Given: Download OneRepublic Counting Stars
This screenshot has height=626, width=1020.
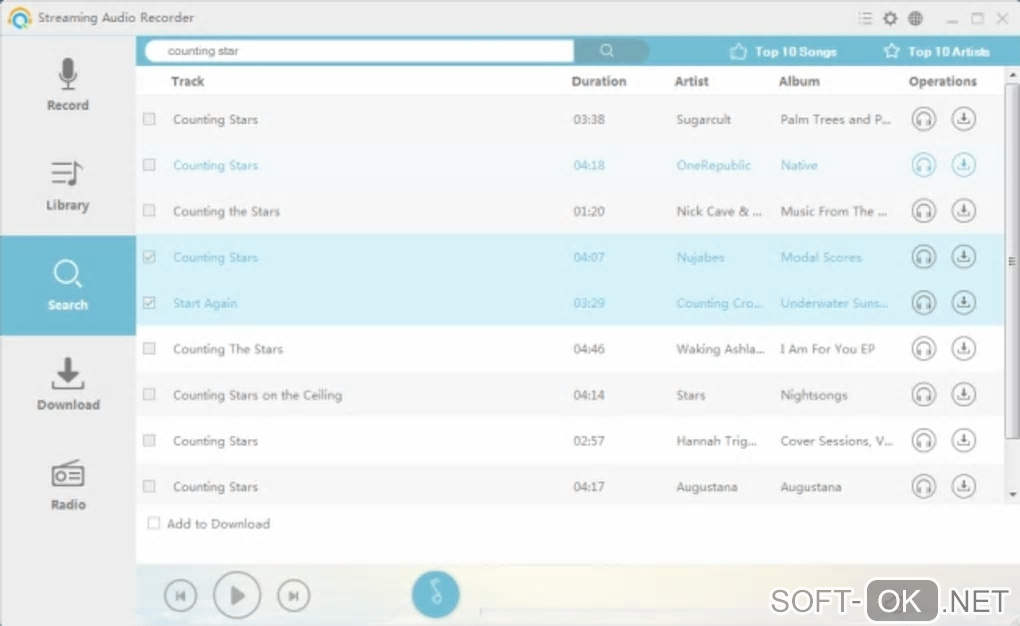Looking at the screenshot, I should 963,165.
